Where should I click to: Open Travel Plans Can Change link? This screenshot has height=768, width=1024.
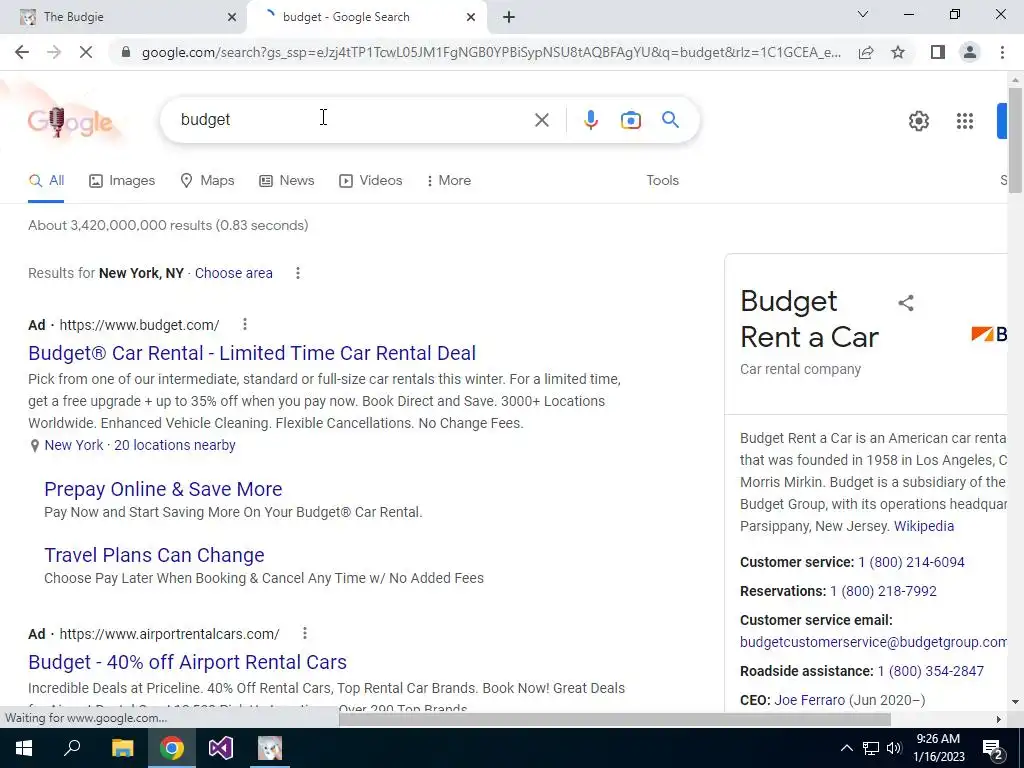154,554
